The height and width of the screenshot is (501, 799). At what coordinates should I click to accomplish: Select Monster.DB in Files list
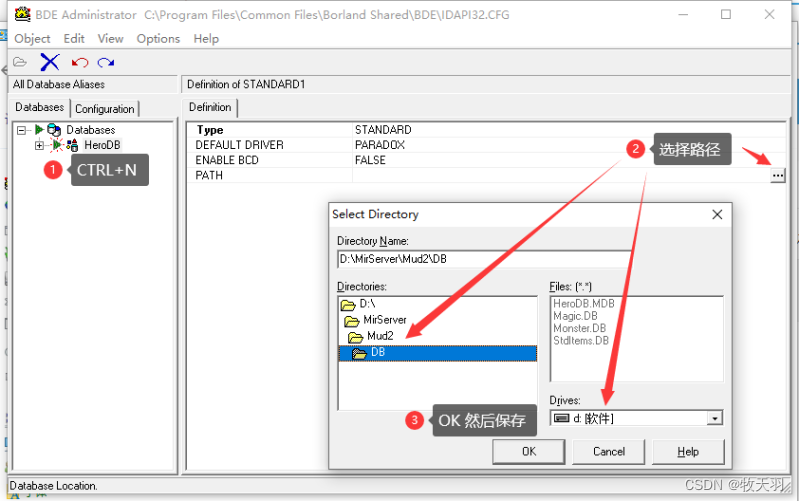pos(579,328)
